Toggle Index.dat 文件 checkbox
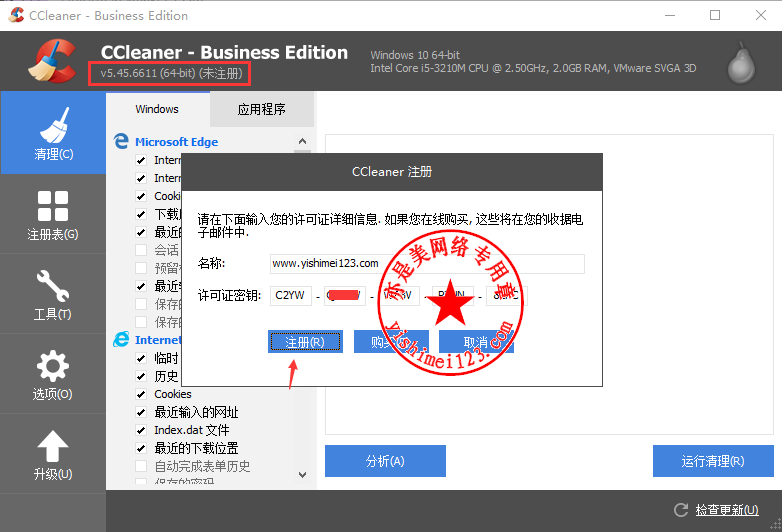The width and height of the screenshot is (782, 532). point(141,430)
